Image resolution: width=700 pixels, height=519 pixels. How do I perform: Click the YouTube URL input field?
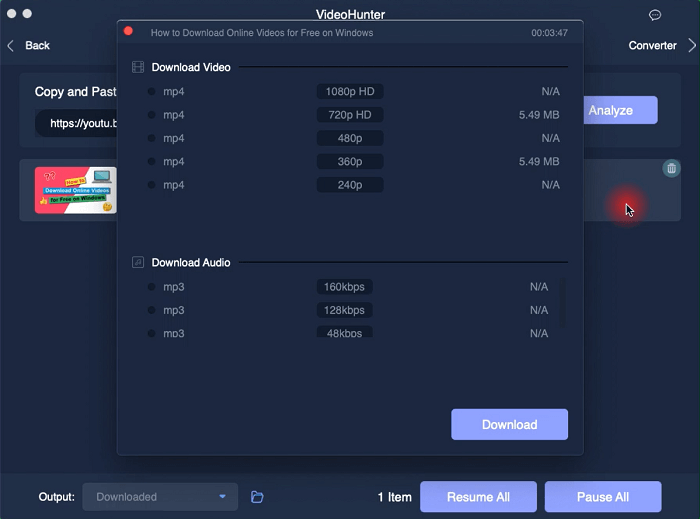tap(77, 123)
